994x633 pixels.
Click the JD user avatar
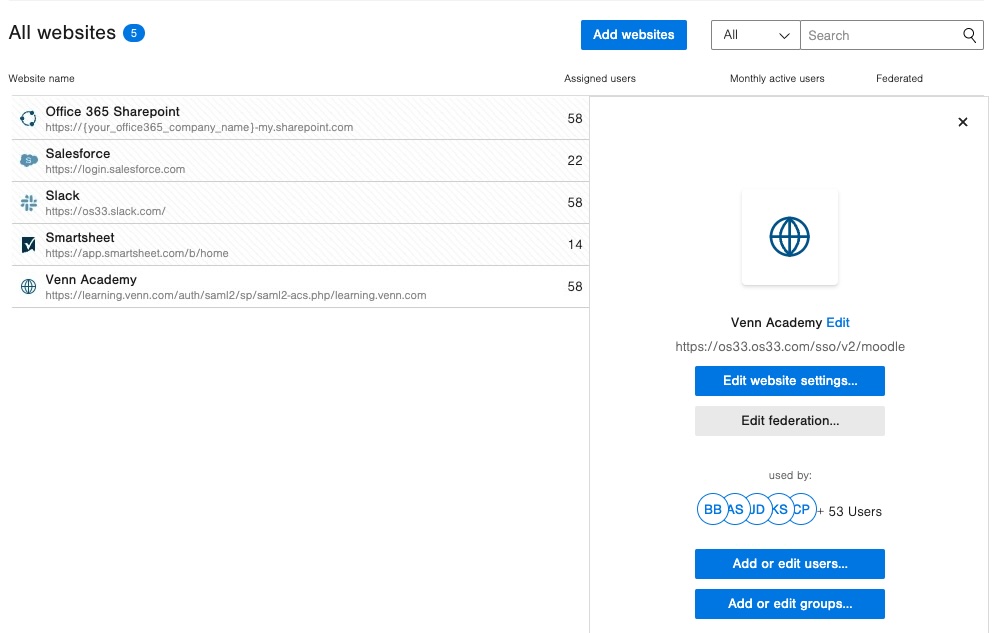[759, 509]
